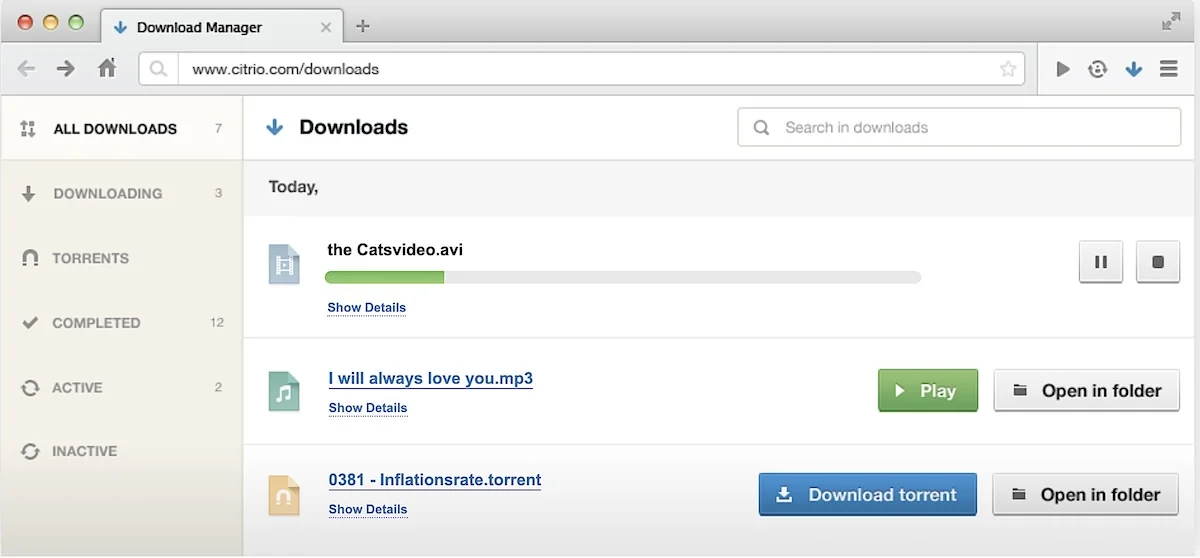
Task: Show ACTIVE downloads in sidebar
Action: pos(121,387)
